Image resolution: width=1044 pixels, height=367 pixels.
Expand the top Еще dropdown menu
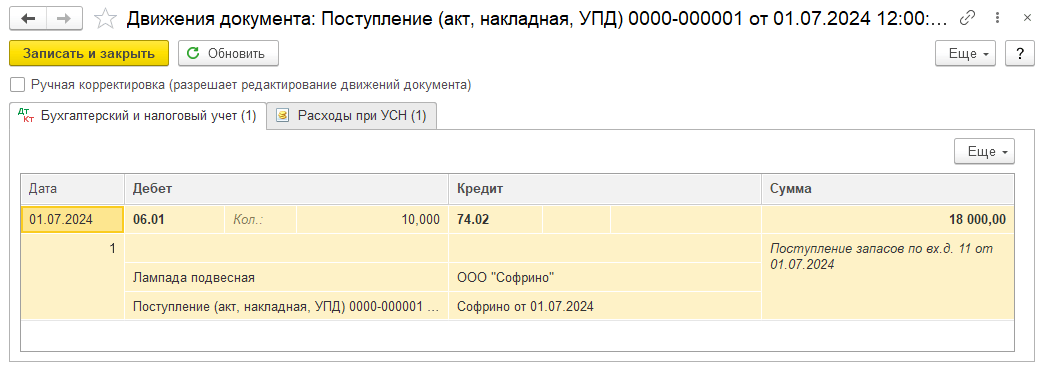coord(965,54)
